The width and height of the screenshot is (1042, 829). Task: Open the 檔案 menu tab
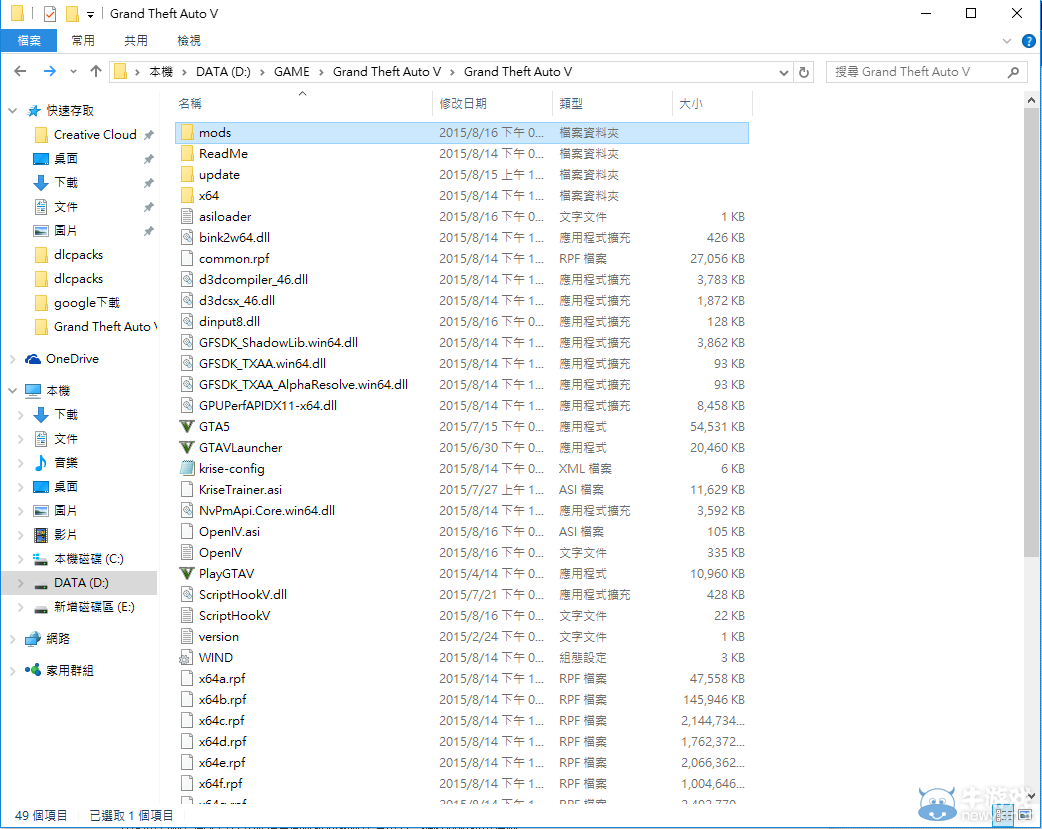(x=29, y=41)
